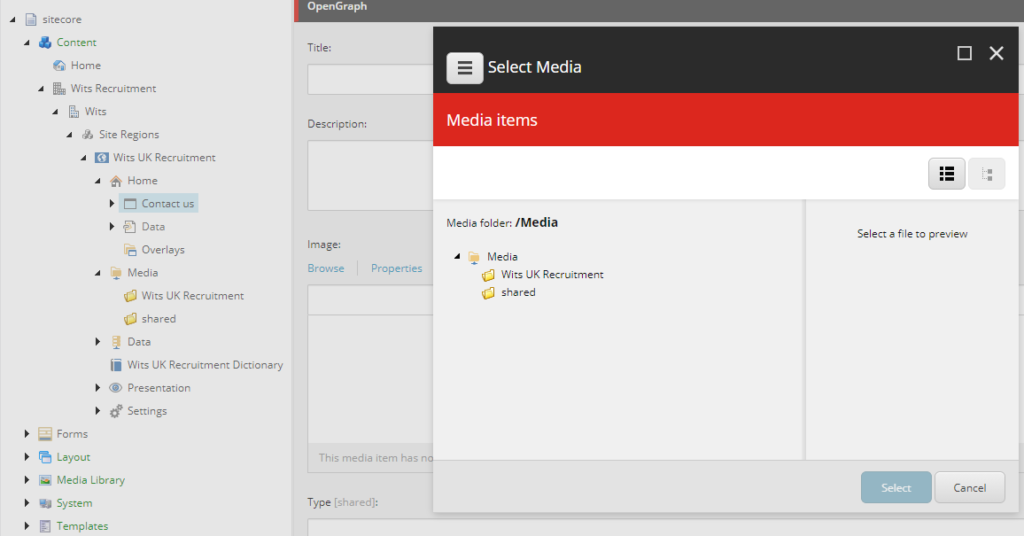Click the Cancel button
Screen dimensions: 1024x536
coord(970,488)
